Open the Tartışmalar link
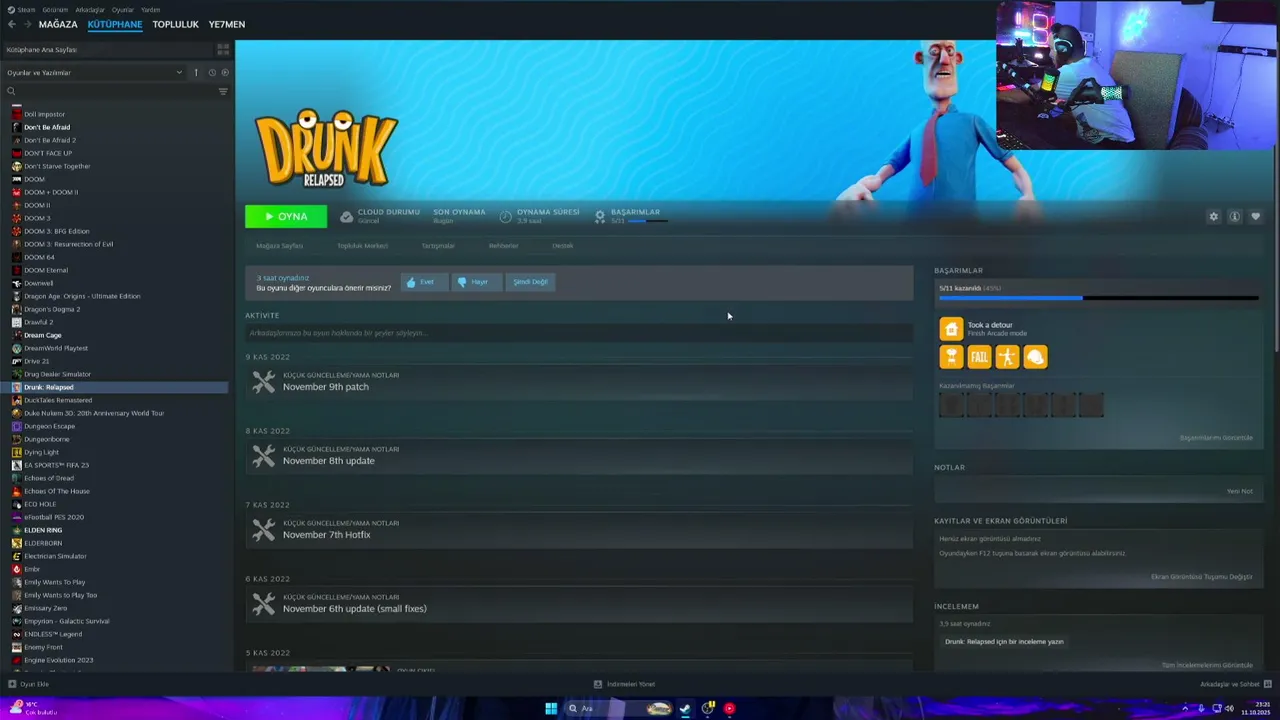The width and height of the screenshot is (1280, 720). (438, 246)
